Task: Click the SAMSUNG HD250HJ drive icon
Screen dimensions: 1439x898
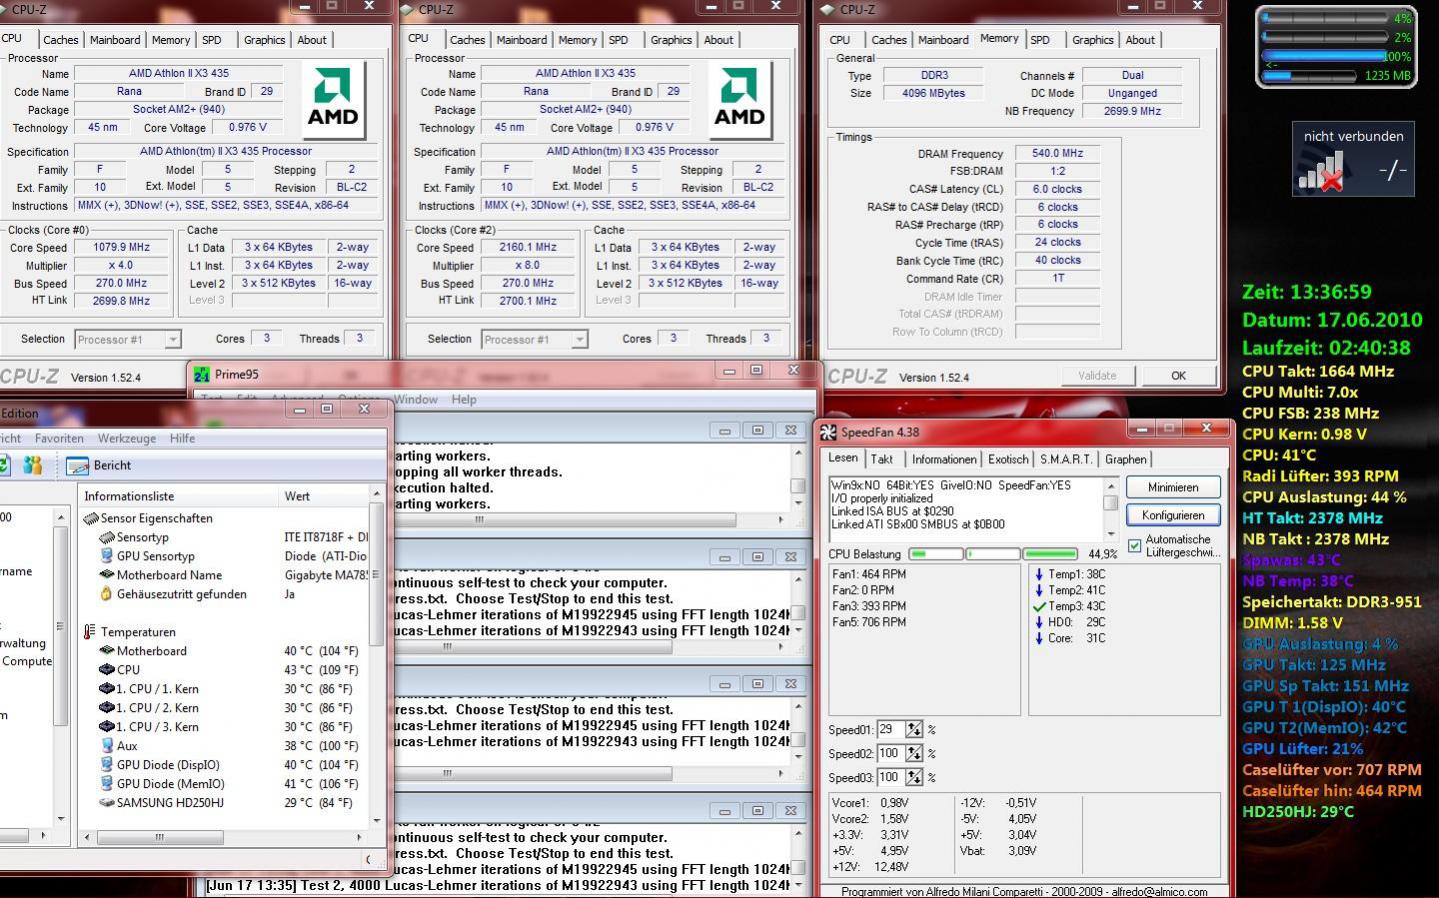Action: click(x=107, y=803)
